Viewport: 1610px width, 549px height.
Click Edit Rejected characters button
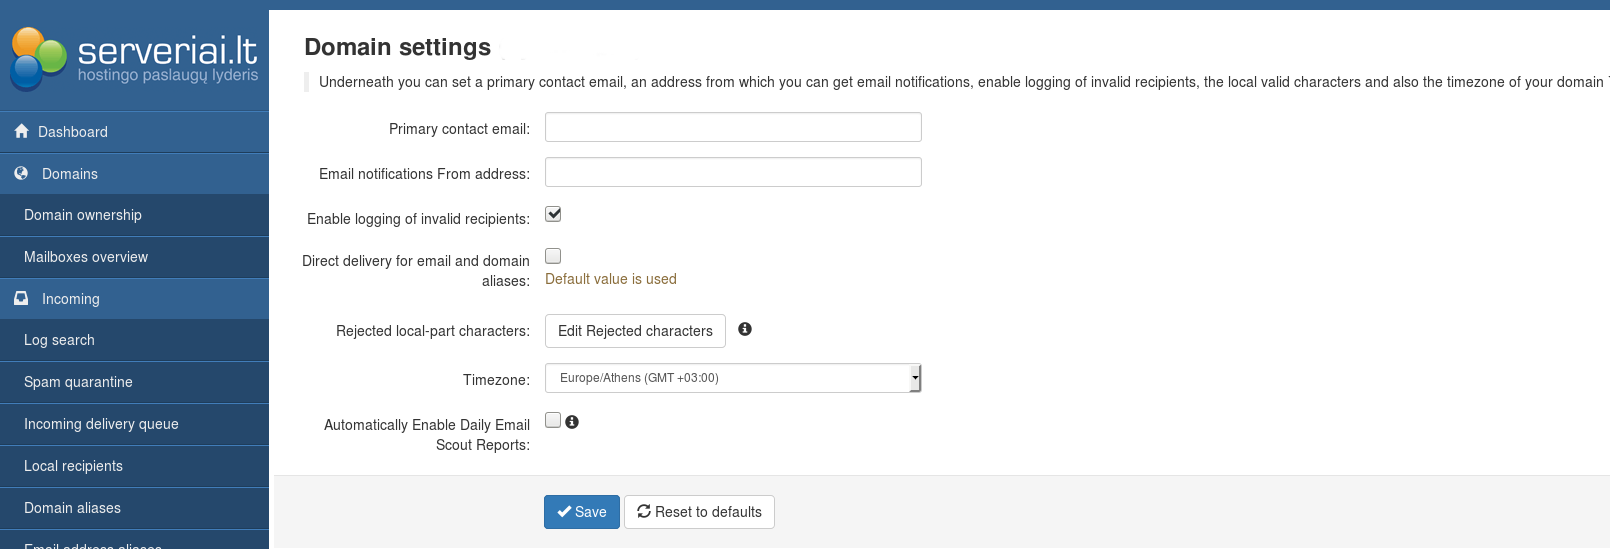tap(635, 331)
